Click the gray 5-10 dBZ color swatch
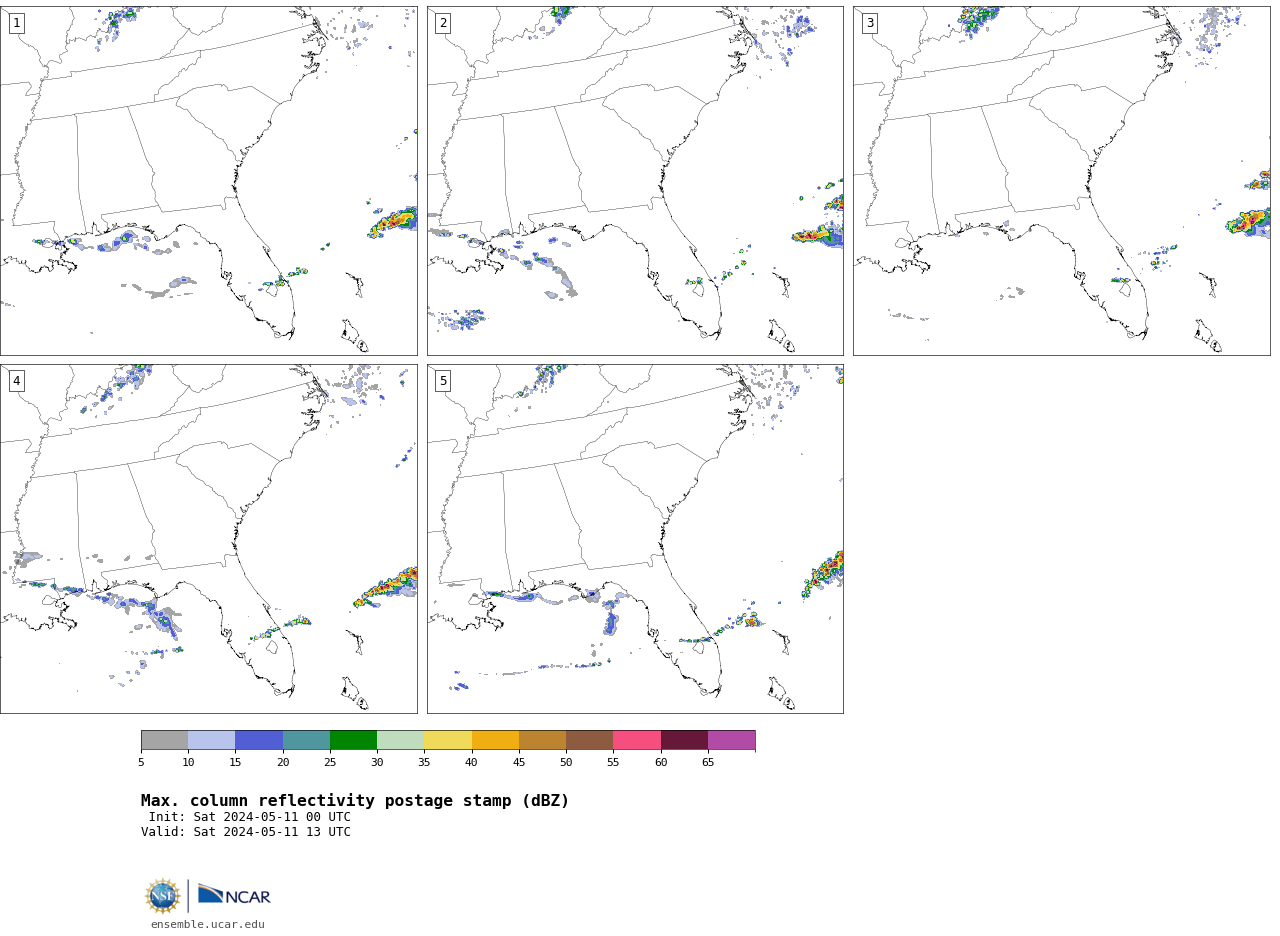 164,740
